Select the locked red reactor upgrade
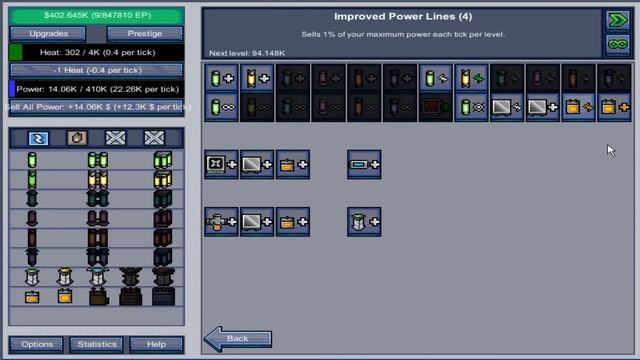This screenshot has height=360, width=640. click(436, 107)
